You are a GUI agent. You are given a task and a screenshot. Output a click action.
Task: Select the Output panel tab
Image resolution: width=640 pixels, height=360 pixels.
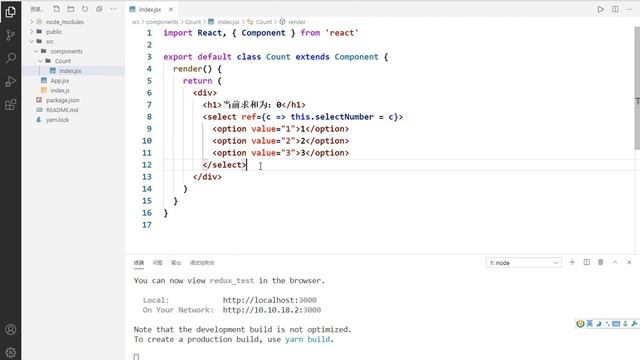(176, 262)
